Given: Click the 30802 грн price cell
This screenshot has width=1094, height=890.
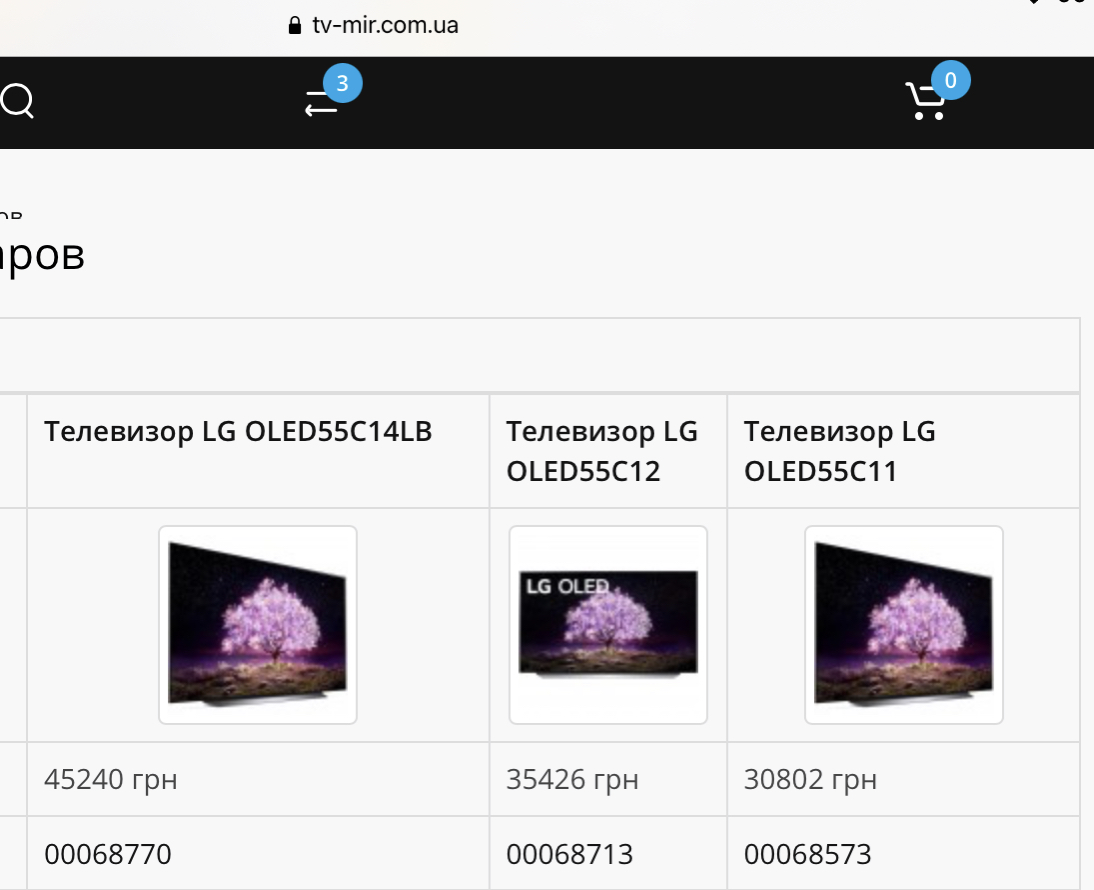Looking at the screenshot, I should (904, 779).
